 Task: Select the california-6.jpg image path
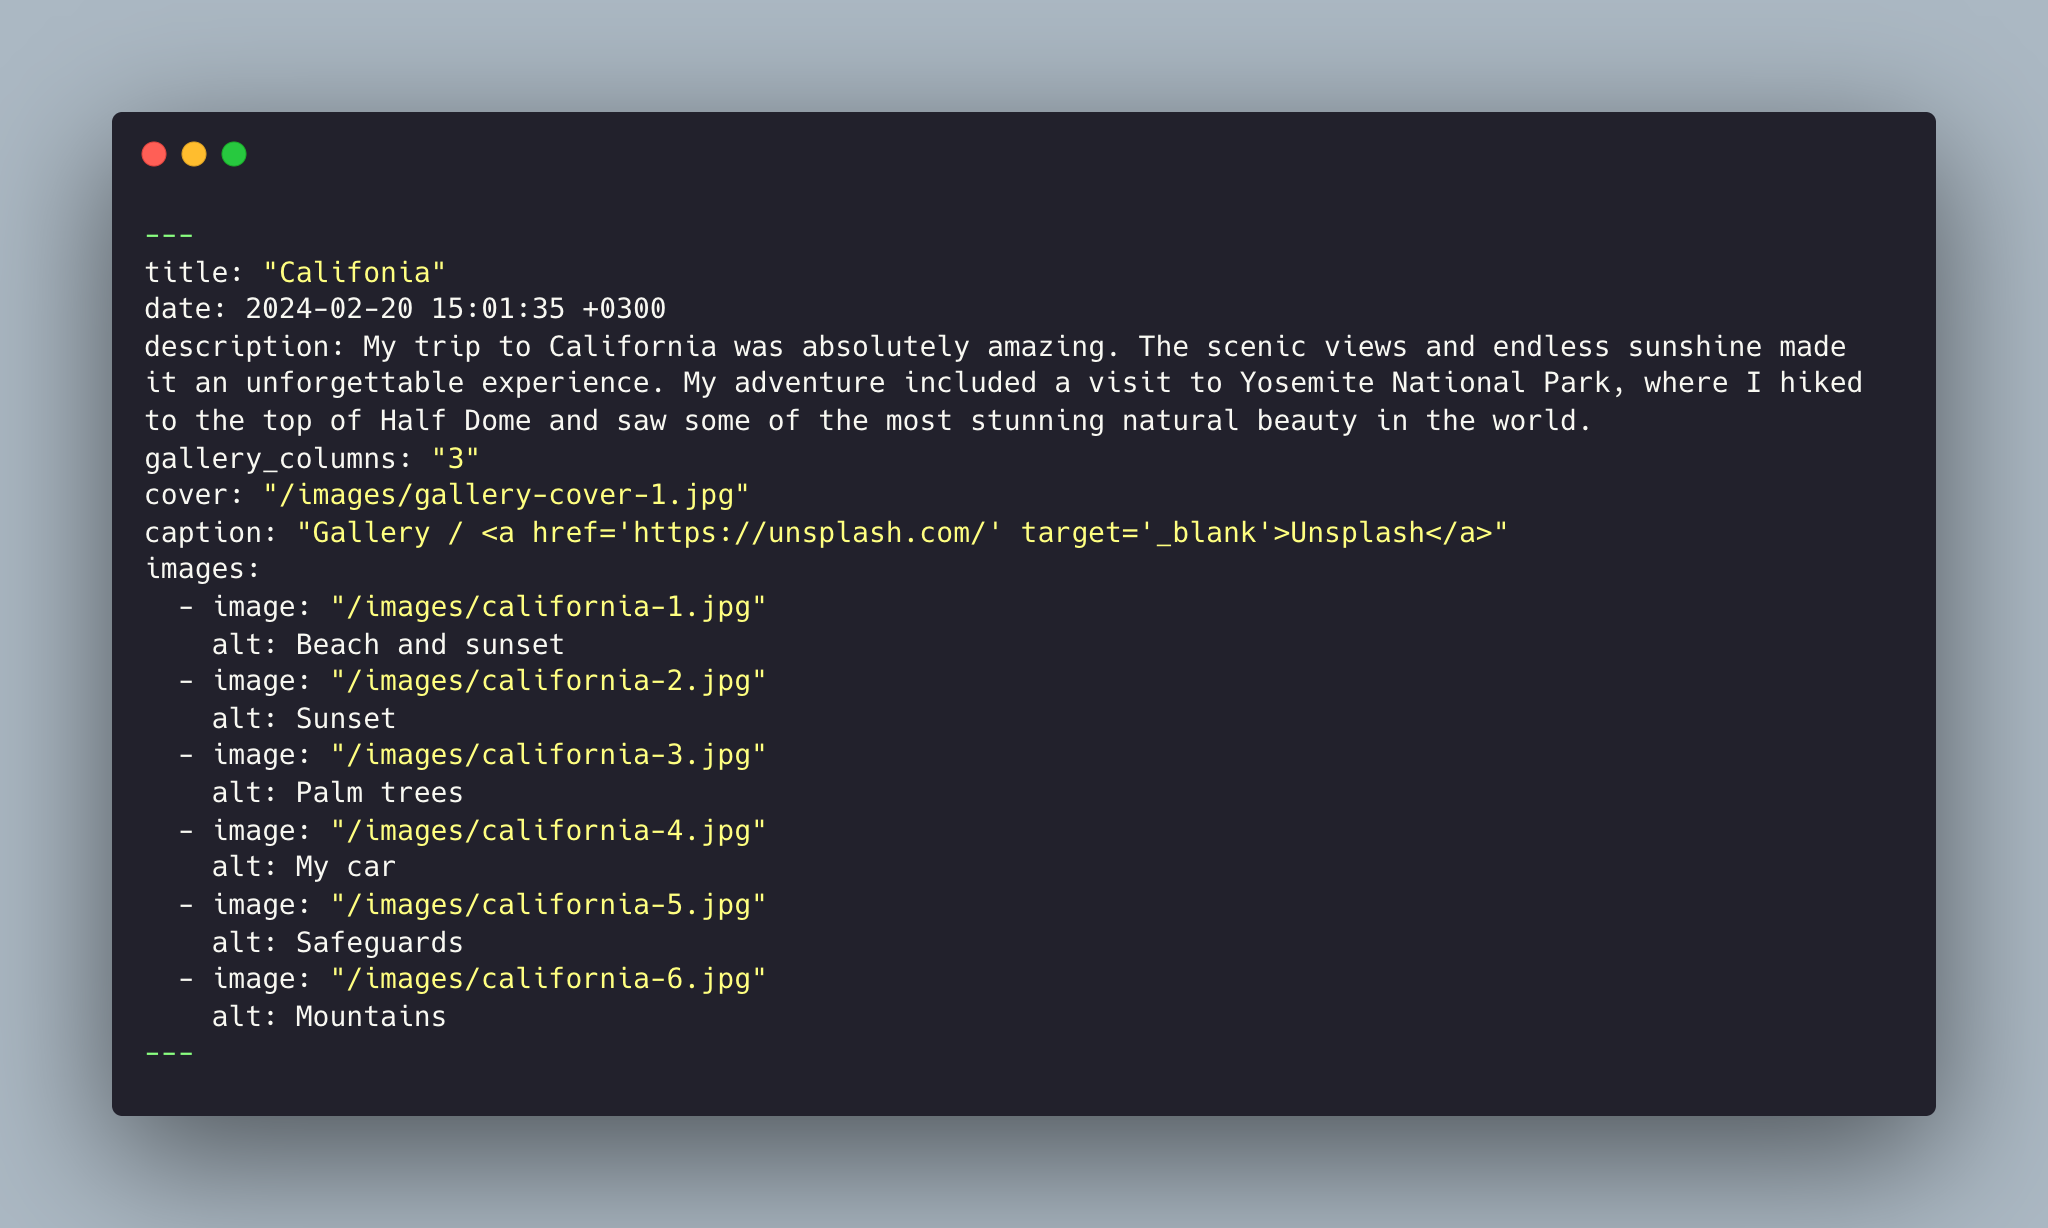[548, 978]
